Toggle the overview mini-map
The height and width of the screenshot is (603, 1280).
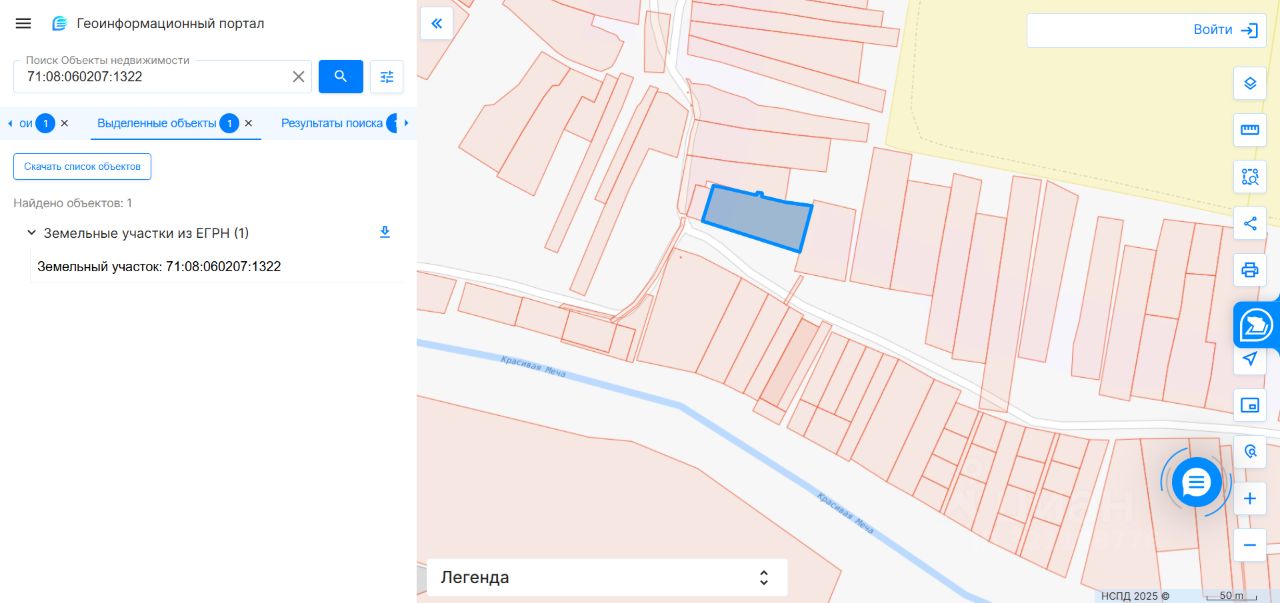1250,405
